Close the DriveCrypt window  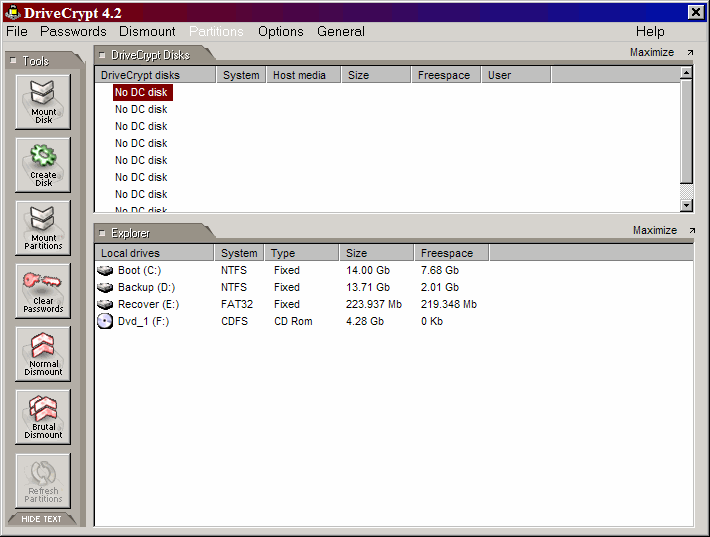(696, 12)
